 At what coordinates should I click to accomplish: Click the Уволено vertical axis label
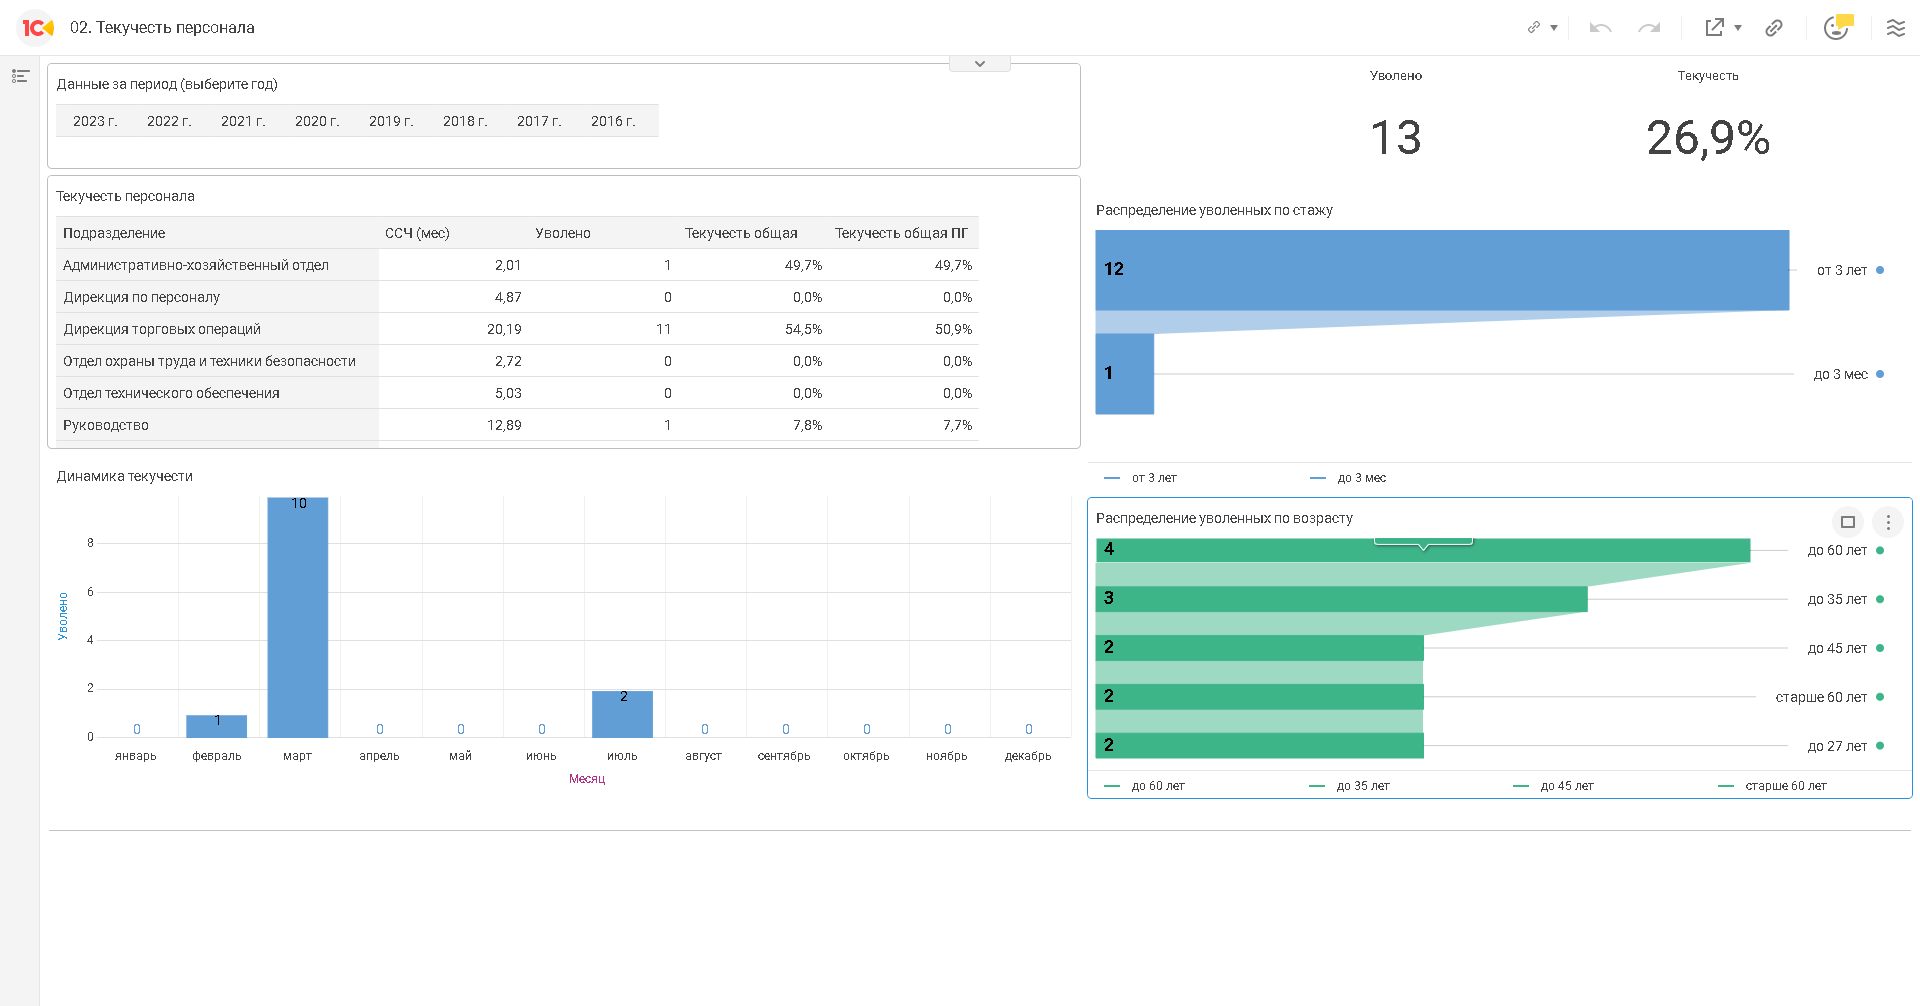[x=63, y=616]
